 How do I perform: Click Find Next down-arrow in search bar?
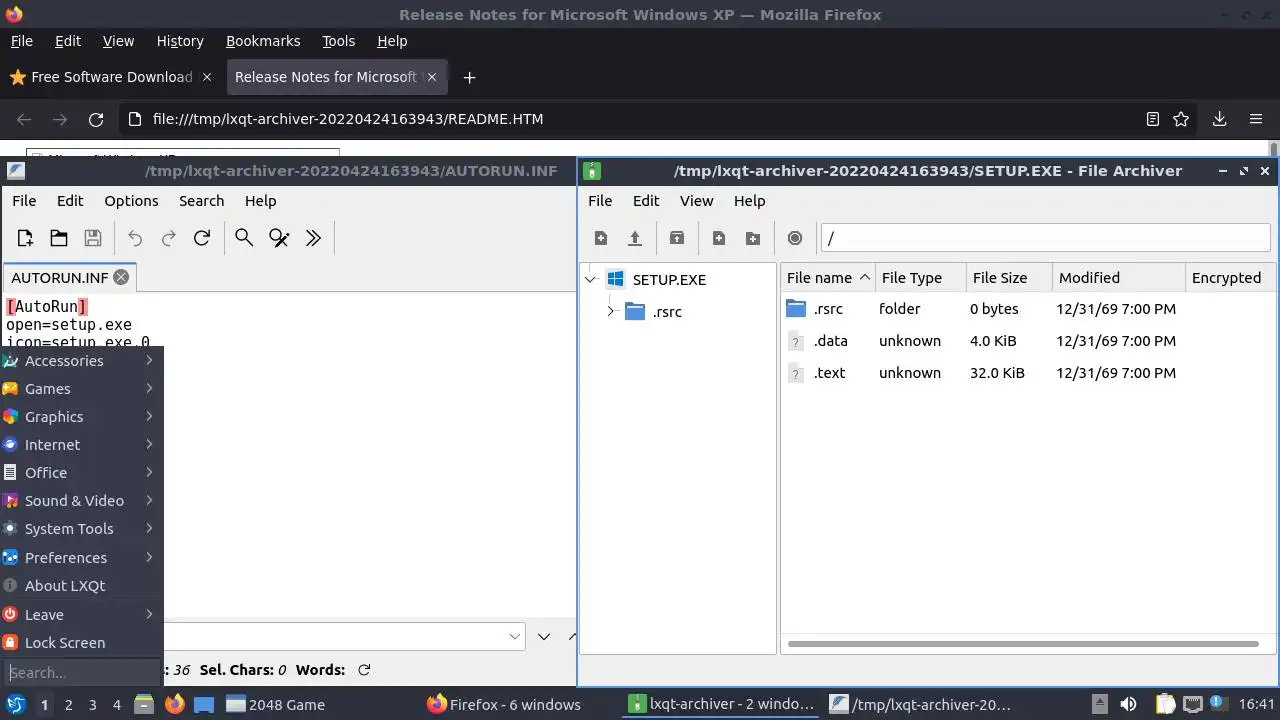(544, 636)
